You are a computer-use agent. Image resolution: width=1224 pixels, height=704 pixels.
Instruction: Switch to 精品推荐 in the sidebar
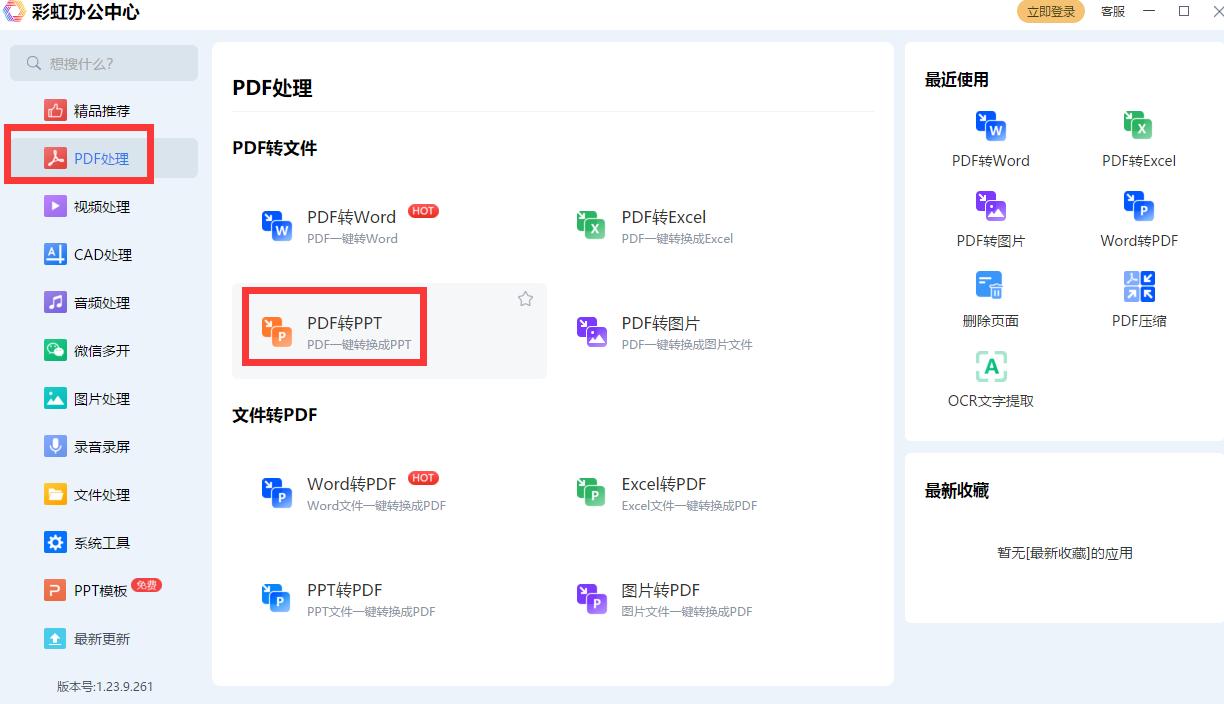click(x=100, y=110)
